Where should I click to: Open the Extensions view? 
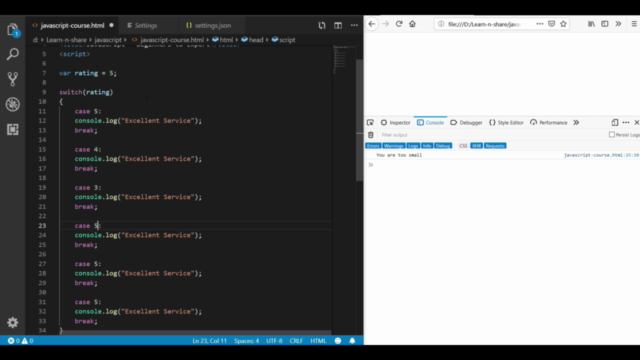pyautogui.click(x=13, y=129)
